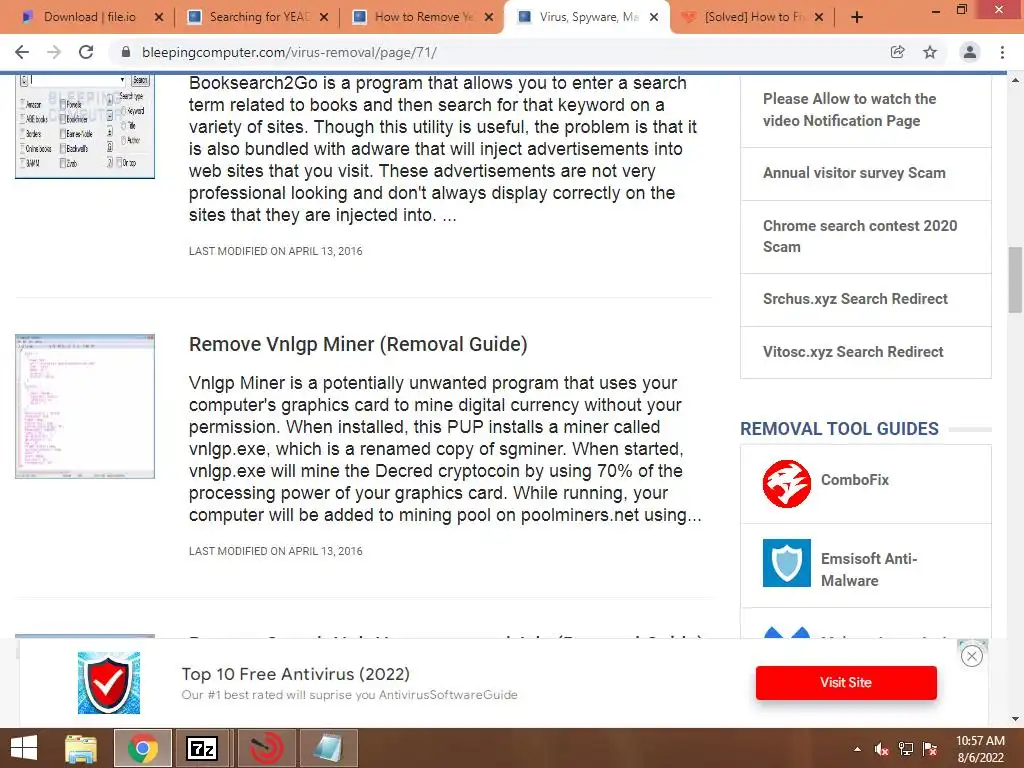
Task: Open the ComboFix removal tool guide
Action: point(855,480)
